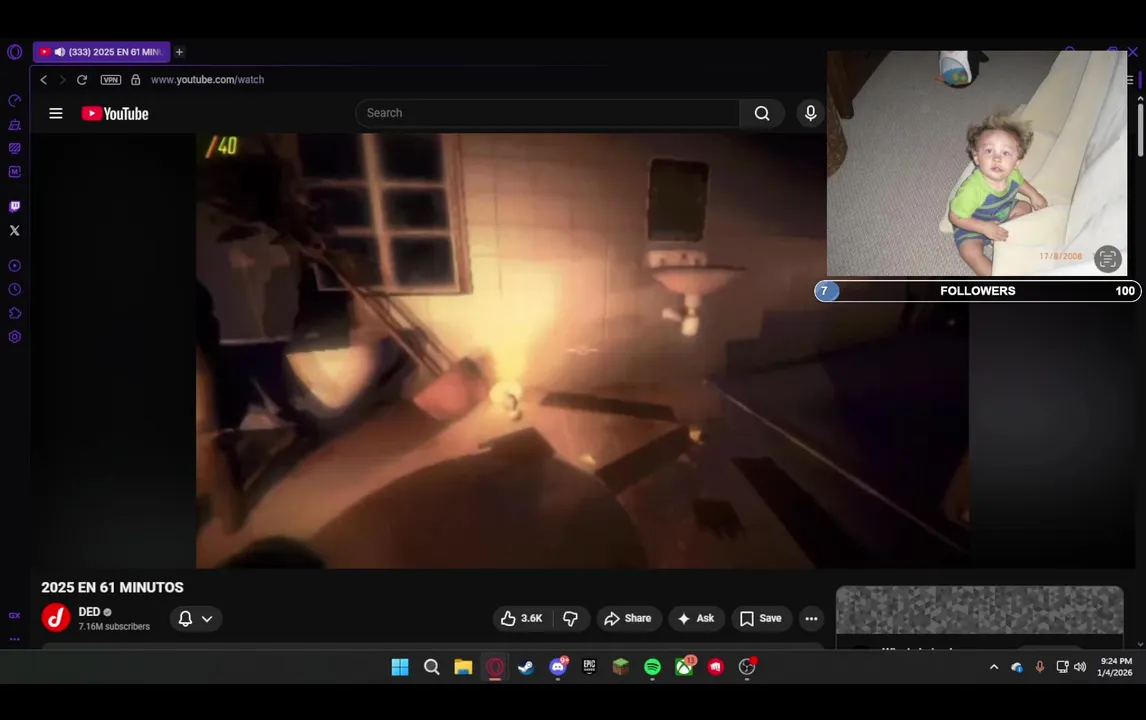The width and height of the screenshot is (1146, 720).
Task: Open Windows taskbar Search
Action: pyautogui.click(x=432, y=667)
